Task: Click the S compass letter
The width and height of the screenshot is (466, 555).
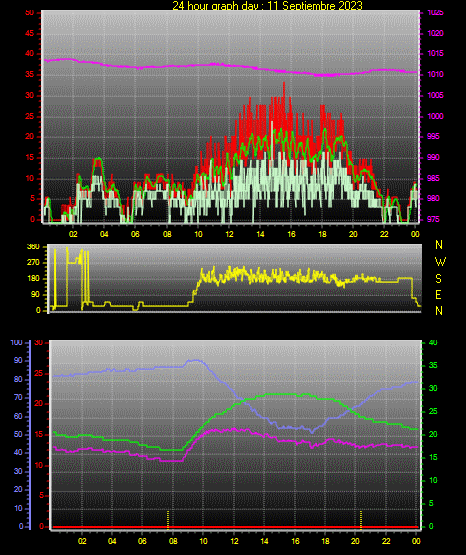Action: tap(438, 279)
